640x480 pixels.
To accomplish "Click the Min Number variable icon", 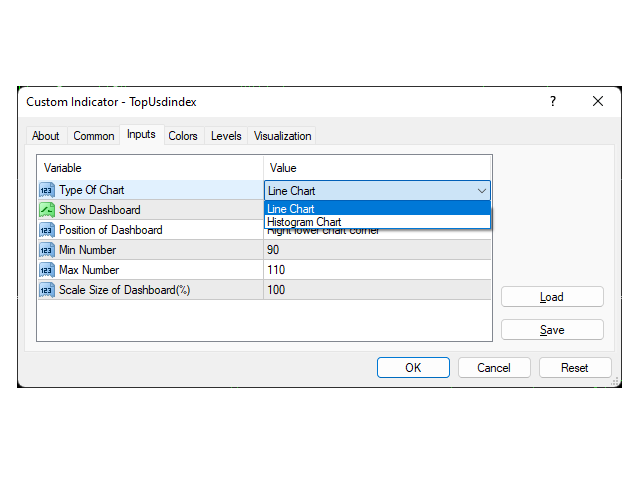I will tap(47, 250).
